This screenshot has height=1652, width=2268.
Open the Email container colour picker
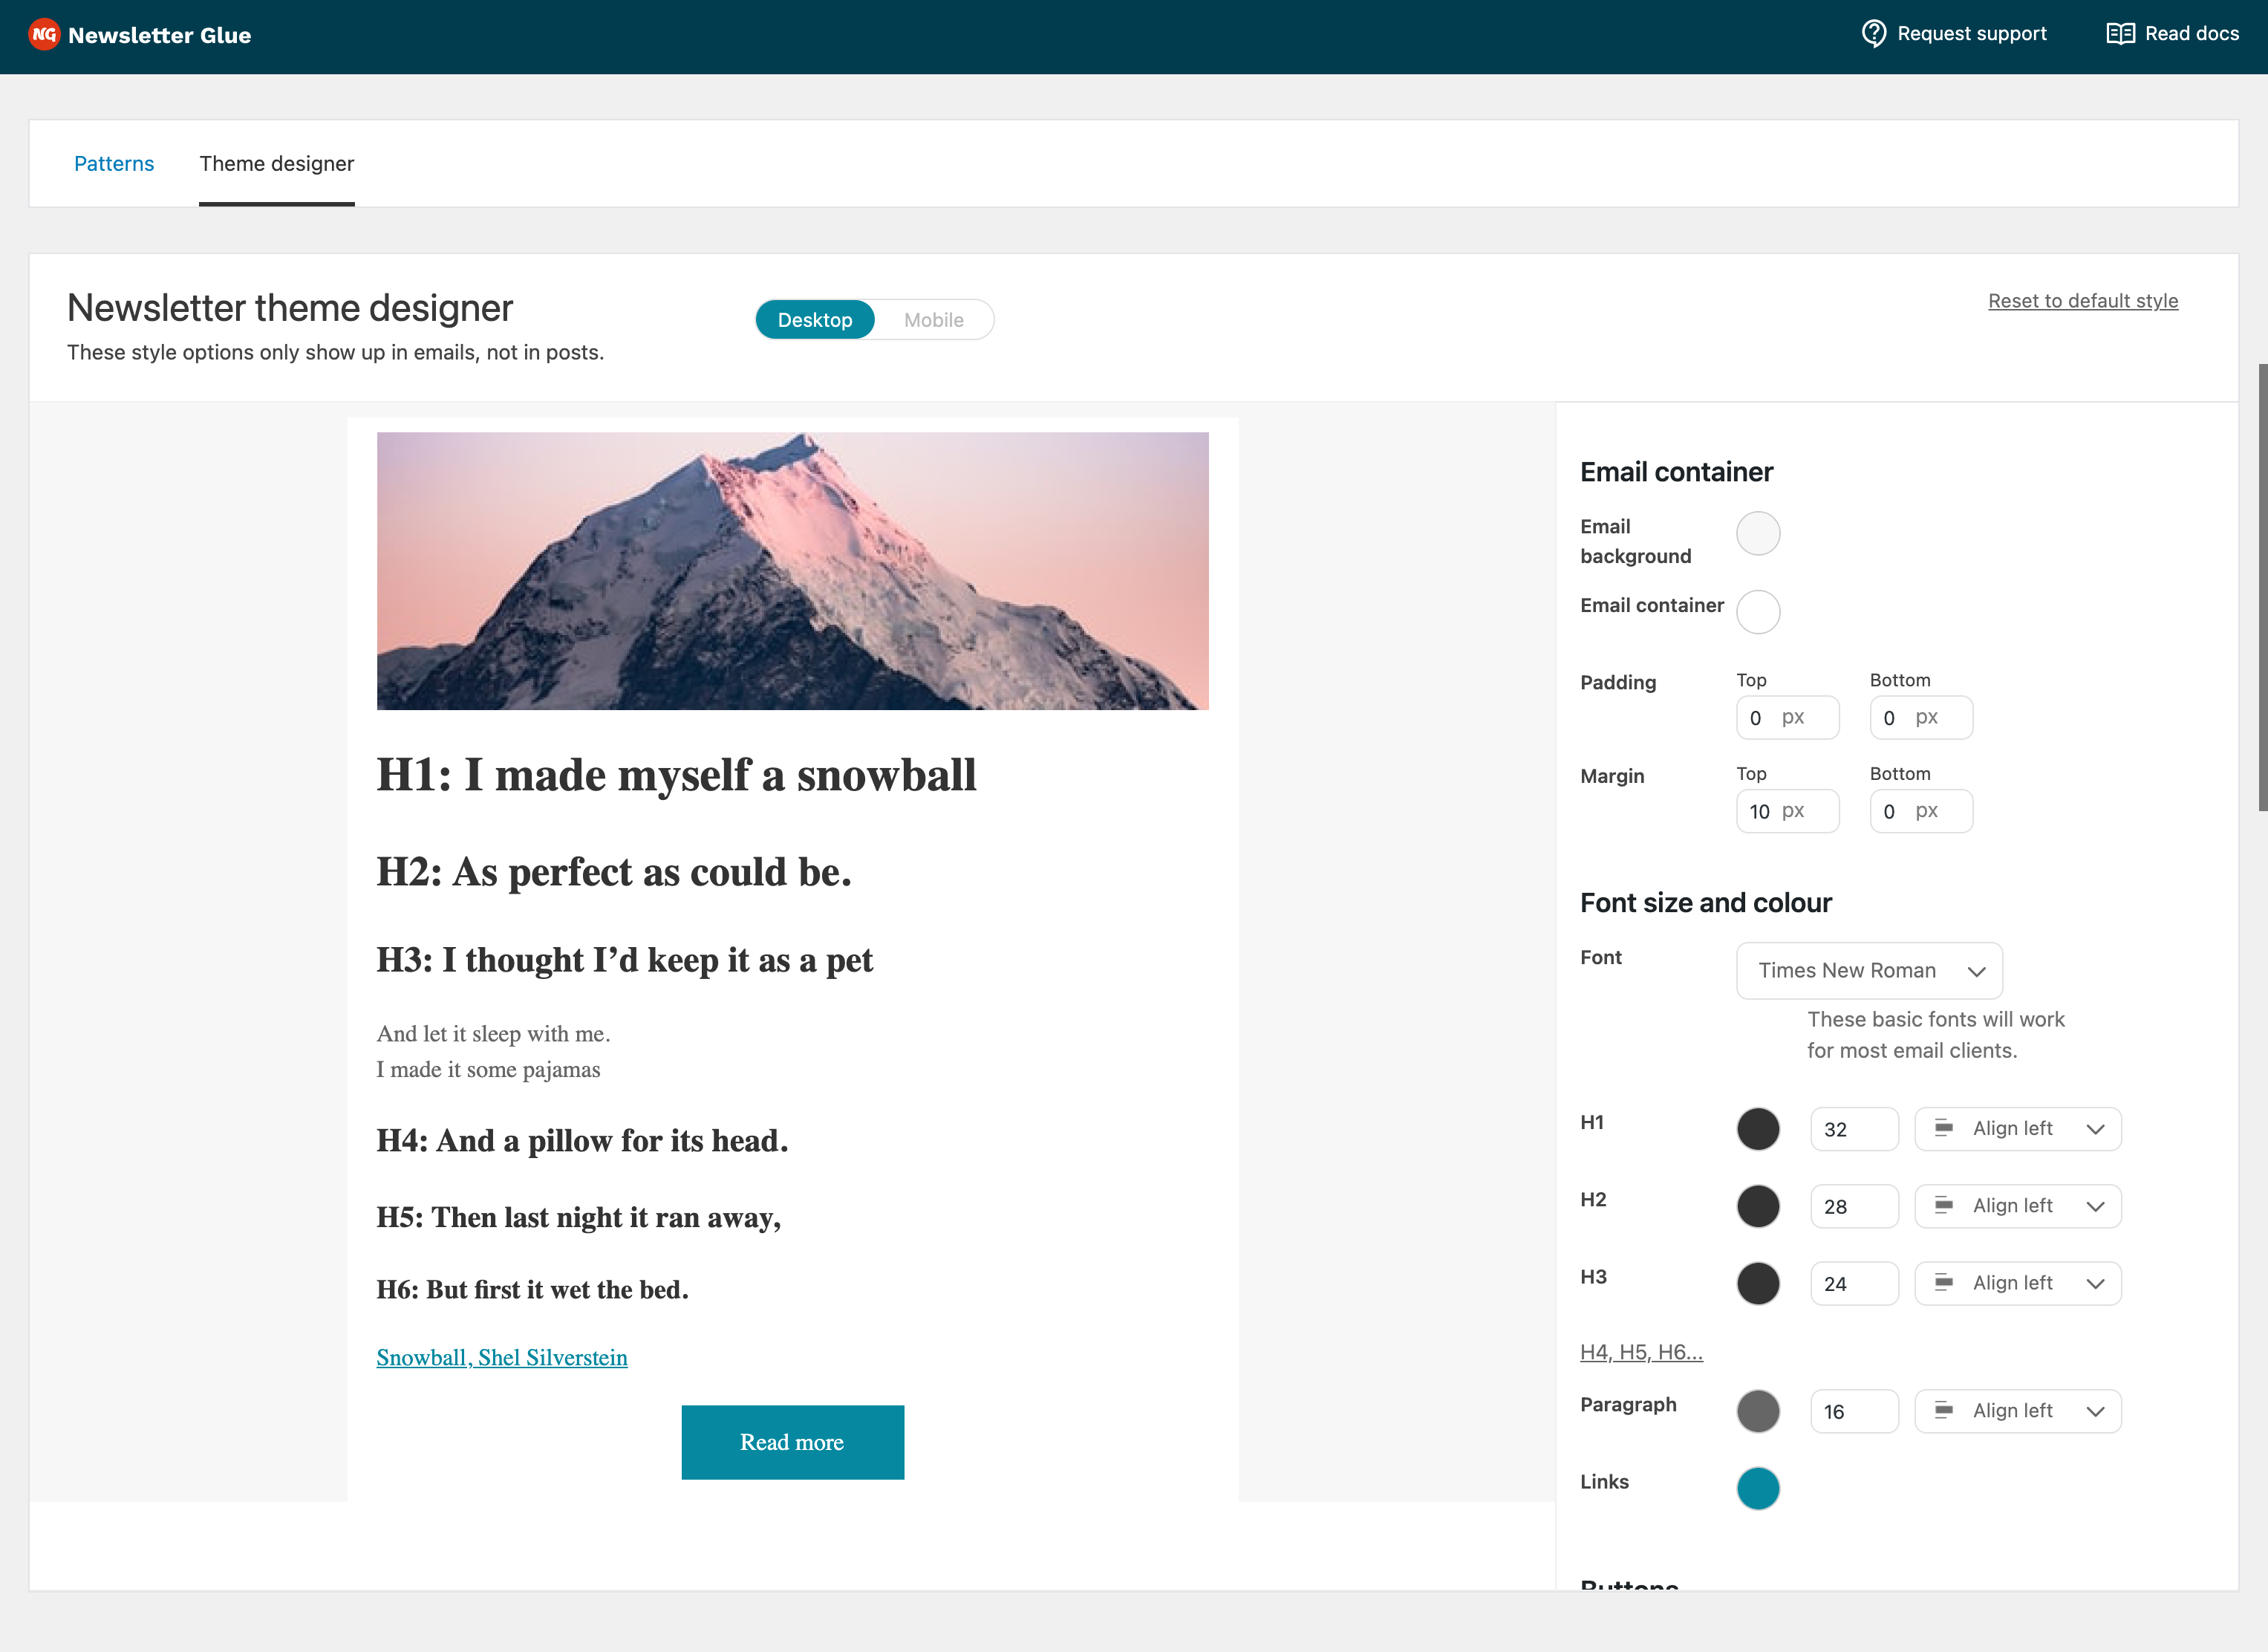1758,612
